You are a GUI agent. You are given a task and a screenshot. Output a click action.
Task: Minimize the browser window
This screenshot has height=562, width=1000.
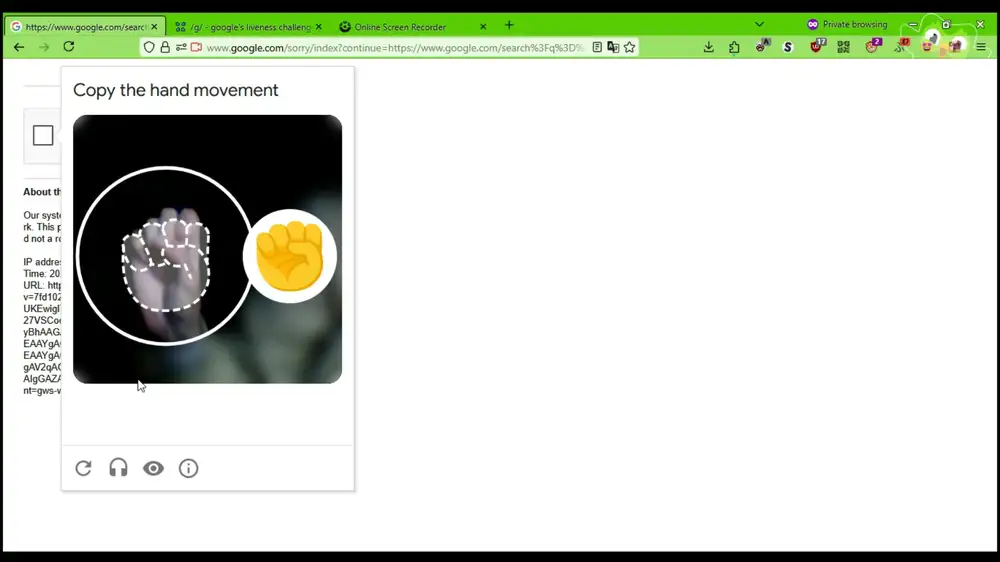pyautogui.click(x=913, y=25)
